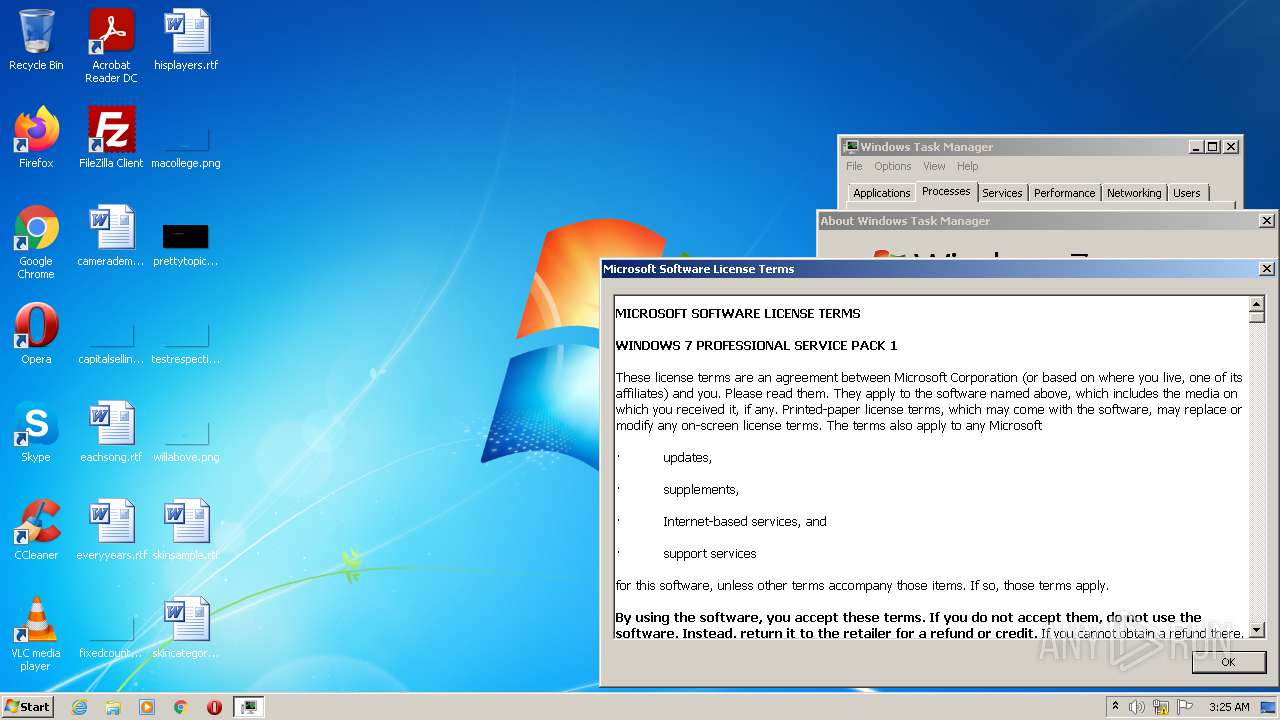Click the 'WINDOWS 7 PROFESSIONAL SERVICE PACK 1' heading
Viewport: 1280px width, 720px height.
point(756,346)
